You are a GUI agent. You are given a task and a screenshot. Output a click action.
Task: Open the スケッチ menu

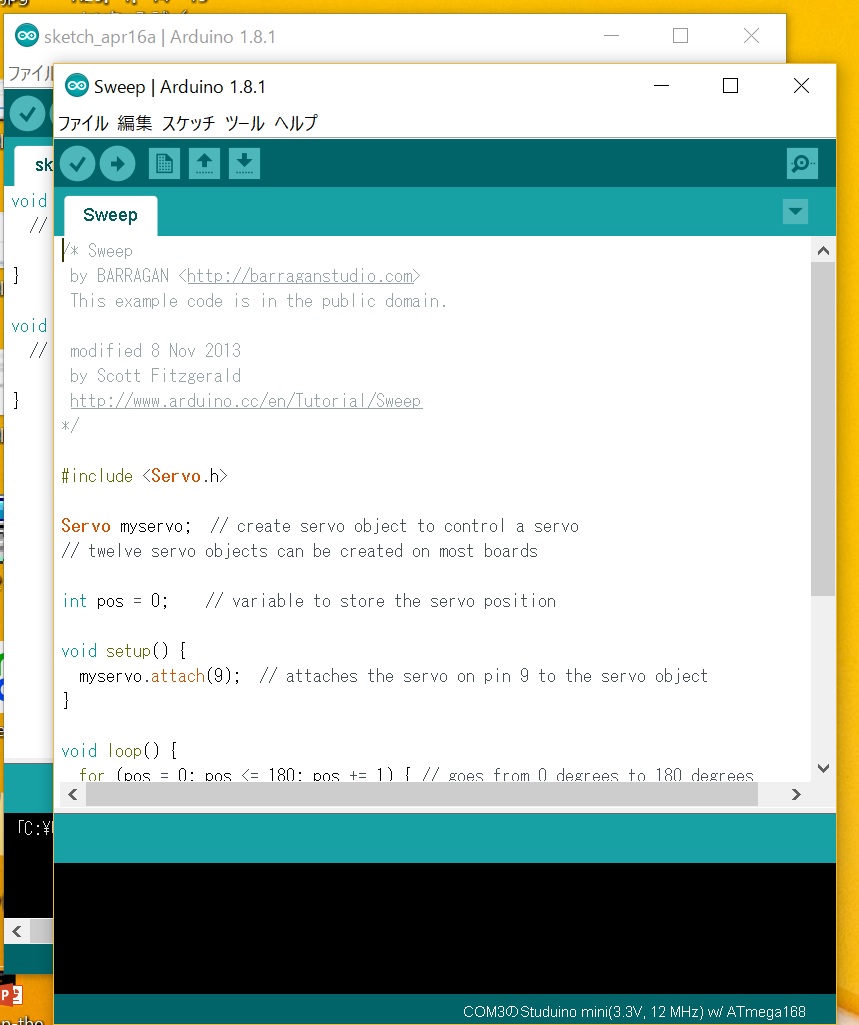tap(188, 124)
